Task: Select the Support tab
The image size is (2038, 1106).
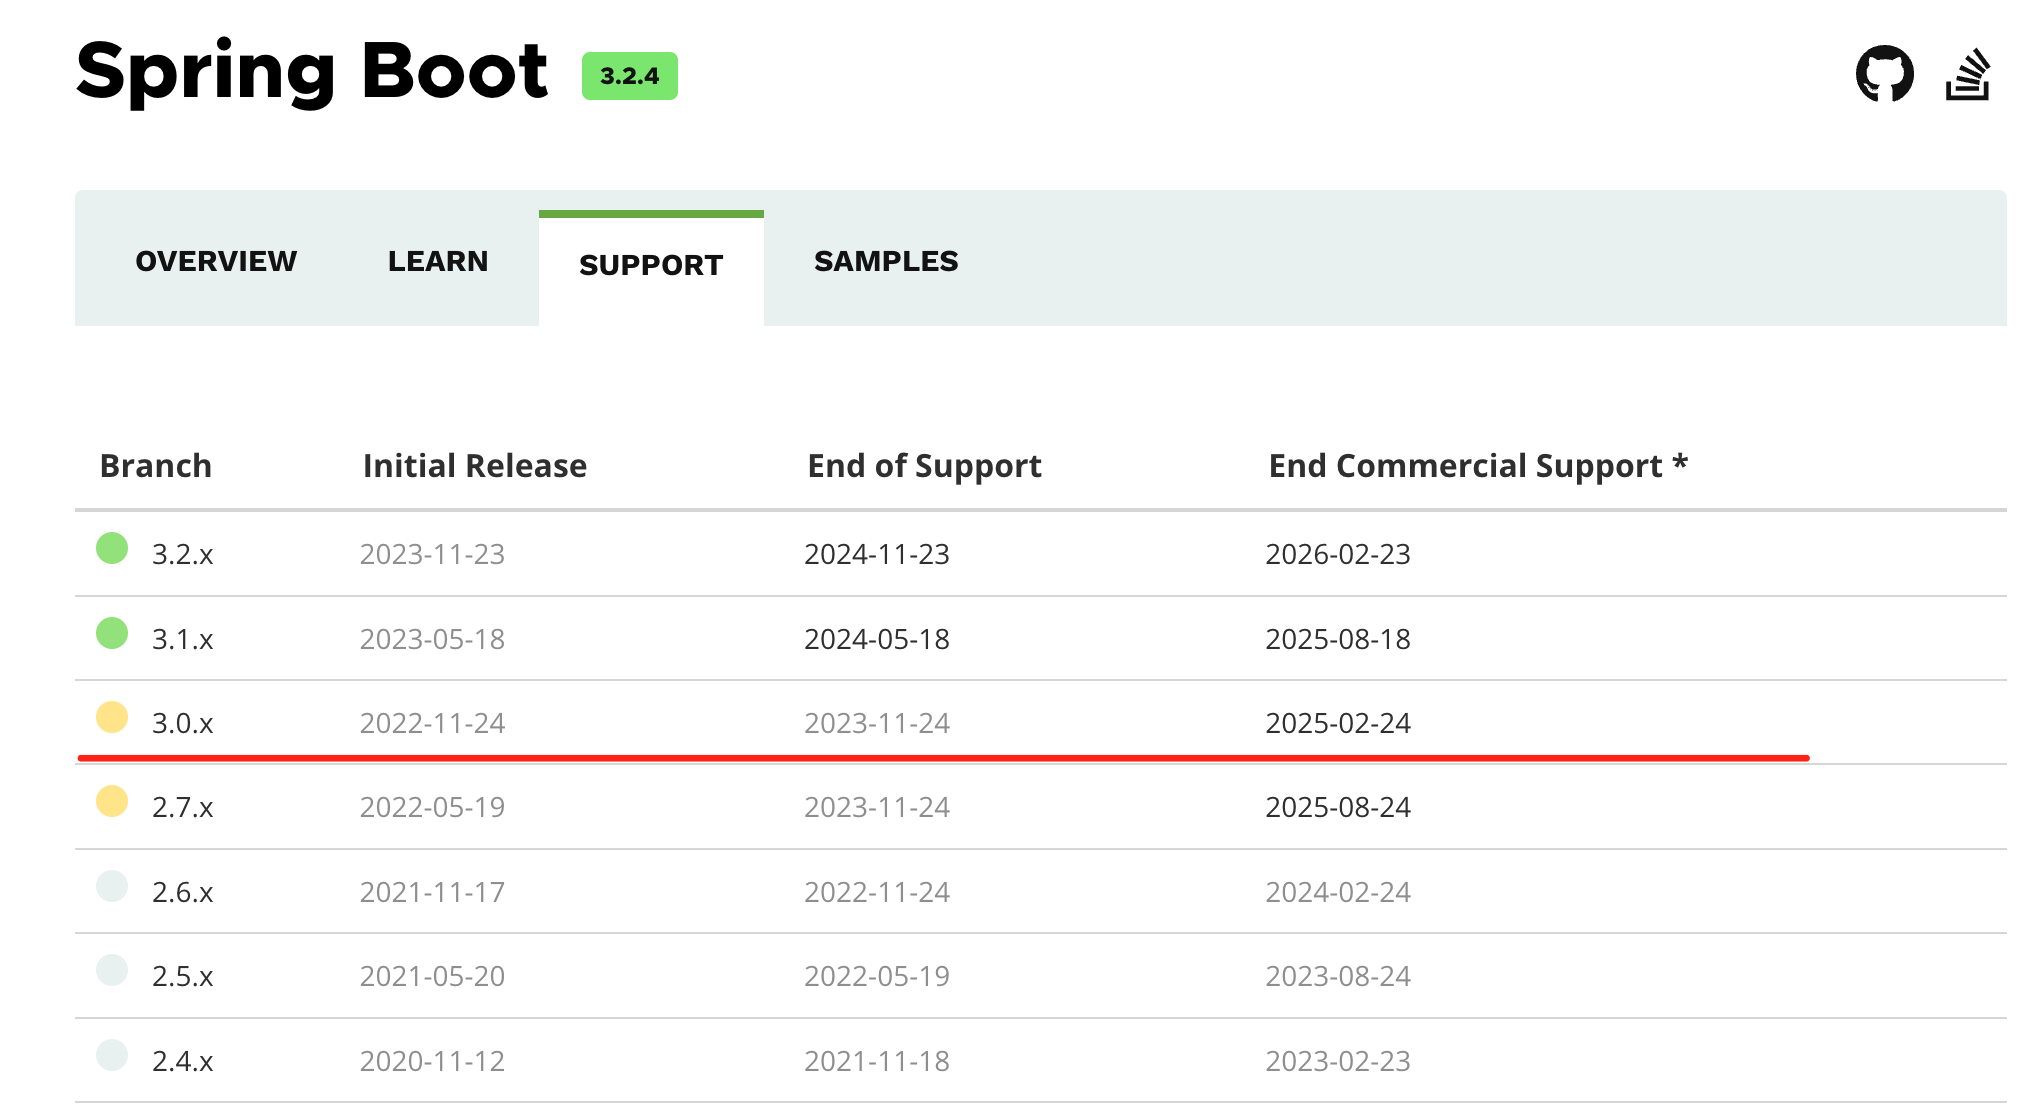Action: (x=651, y=265)
